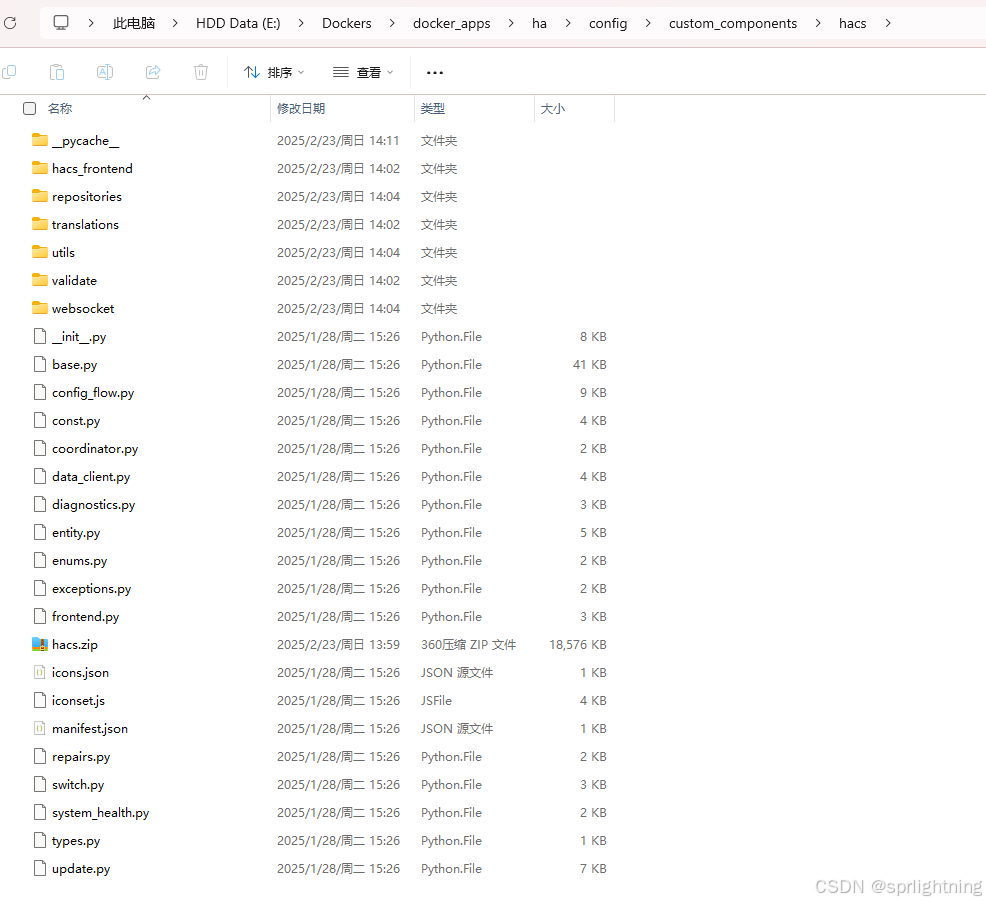This screenshot has width=986, height=904.
Task: Click the manifest.json file icon
Action: click(x=40, y=728)
